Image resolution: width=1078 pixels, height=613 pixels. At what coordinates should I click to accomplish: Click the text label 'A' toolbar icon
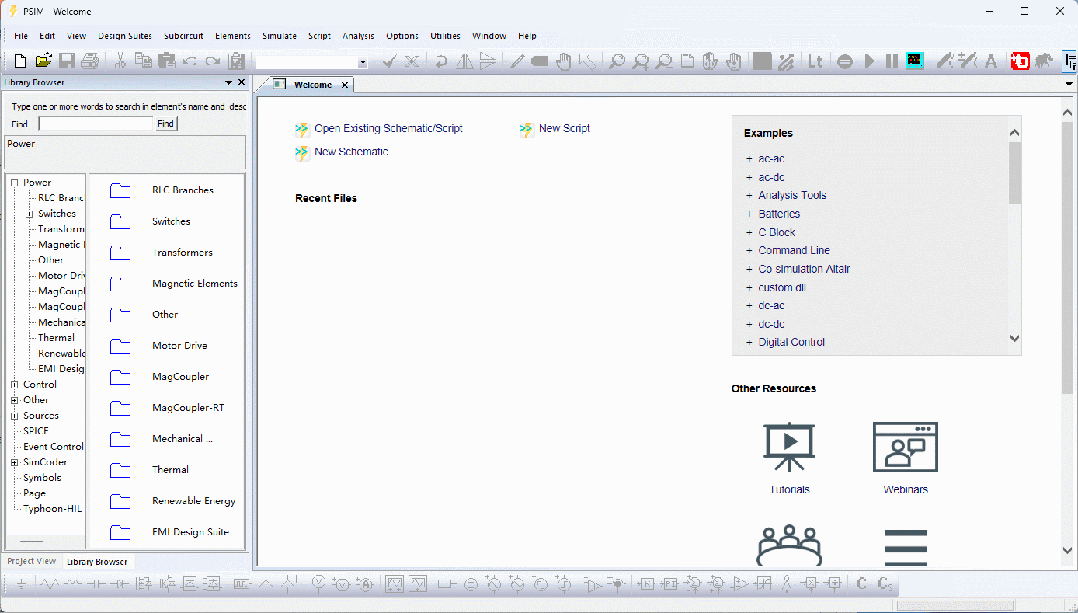(991, 61)
